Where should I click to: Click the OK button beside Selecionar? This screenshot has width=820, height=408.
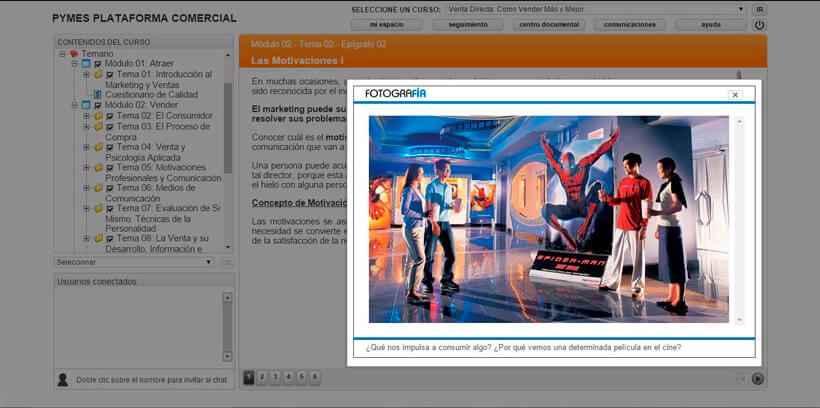click(x=226, y=262)
